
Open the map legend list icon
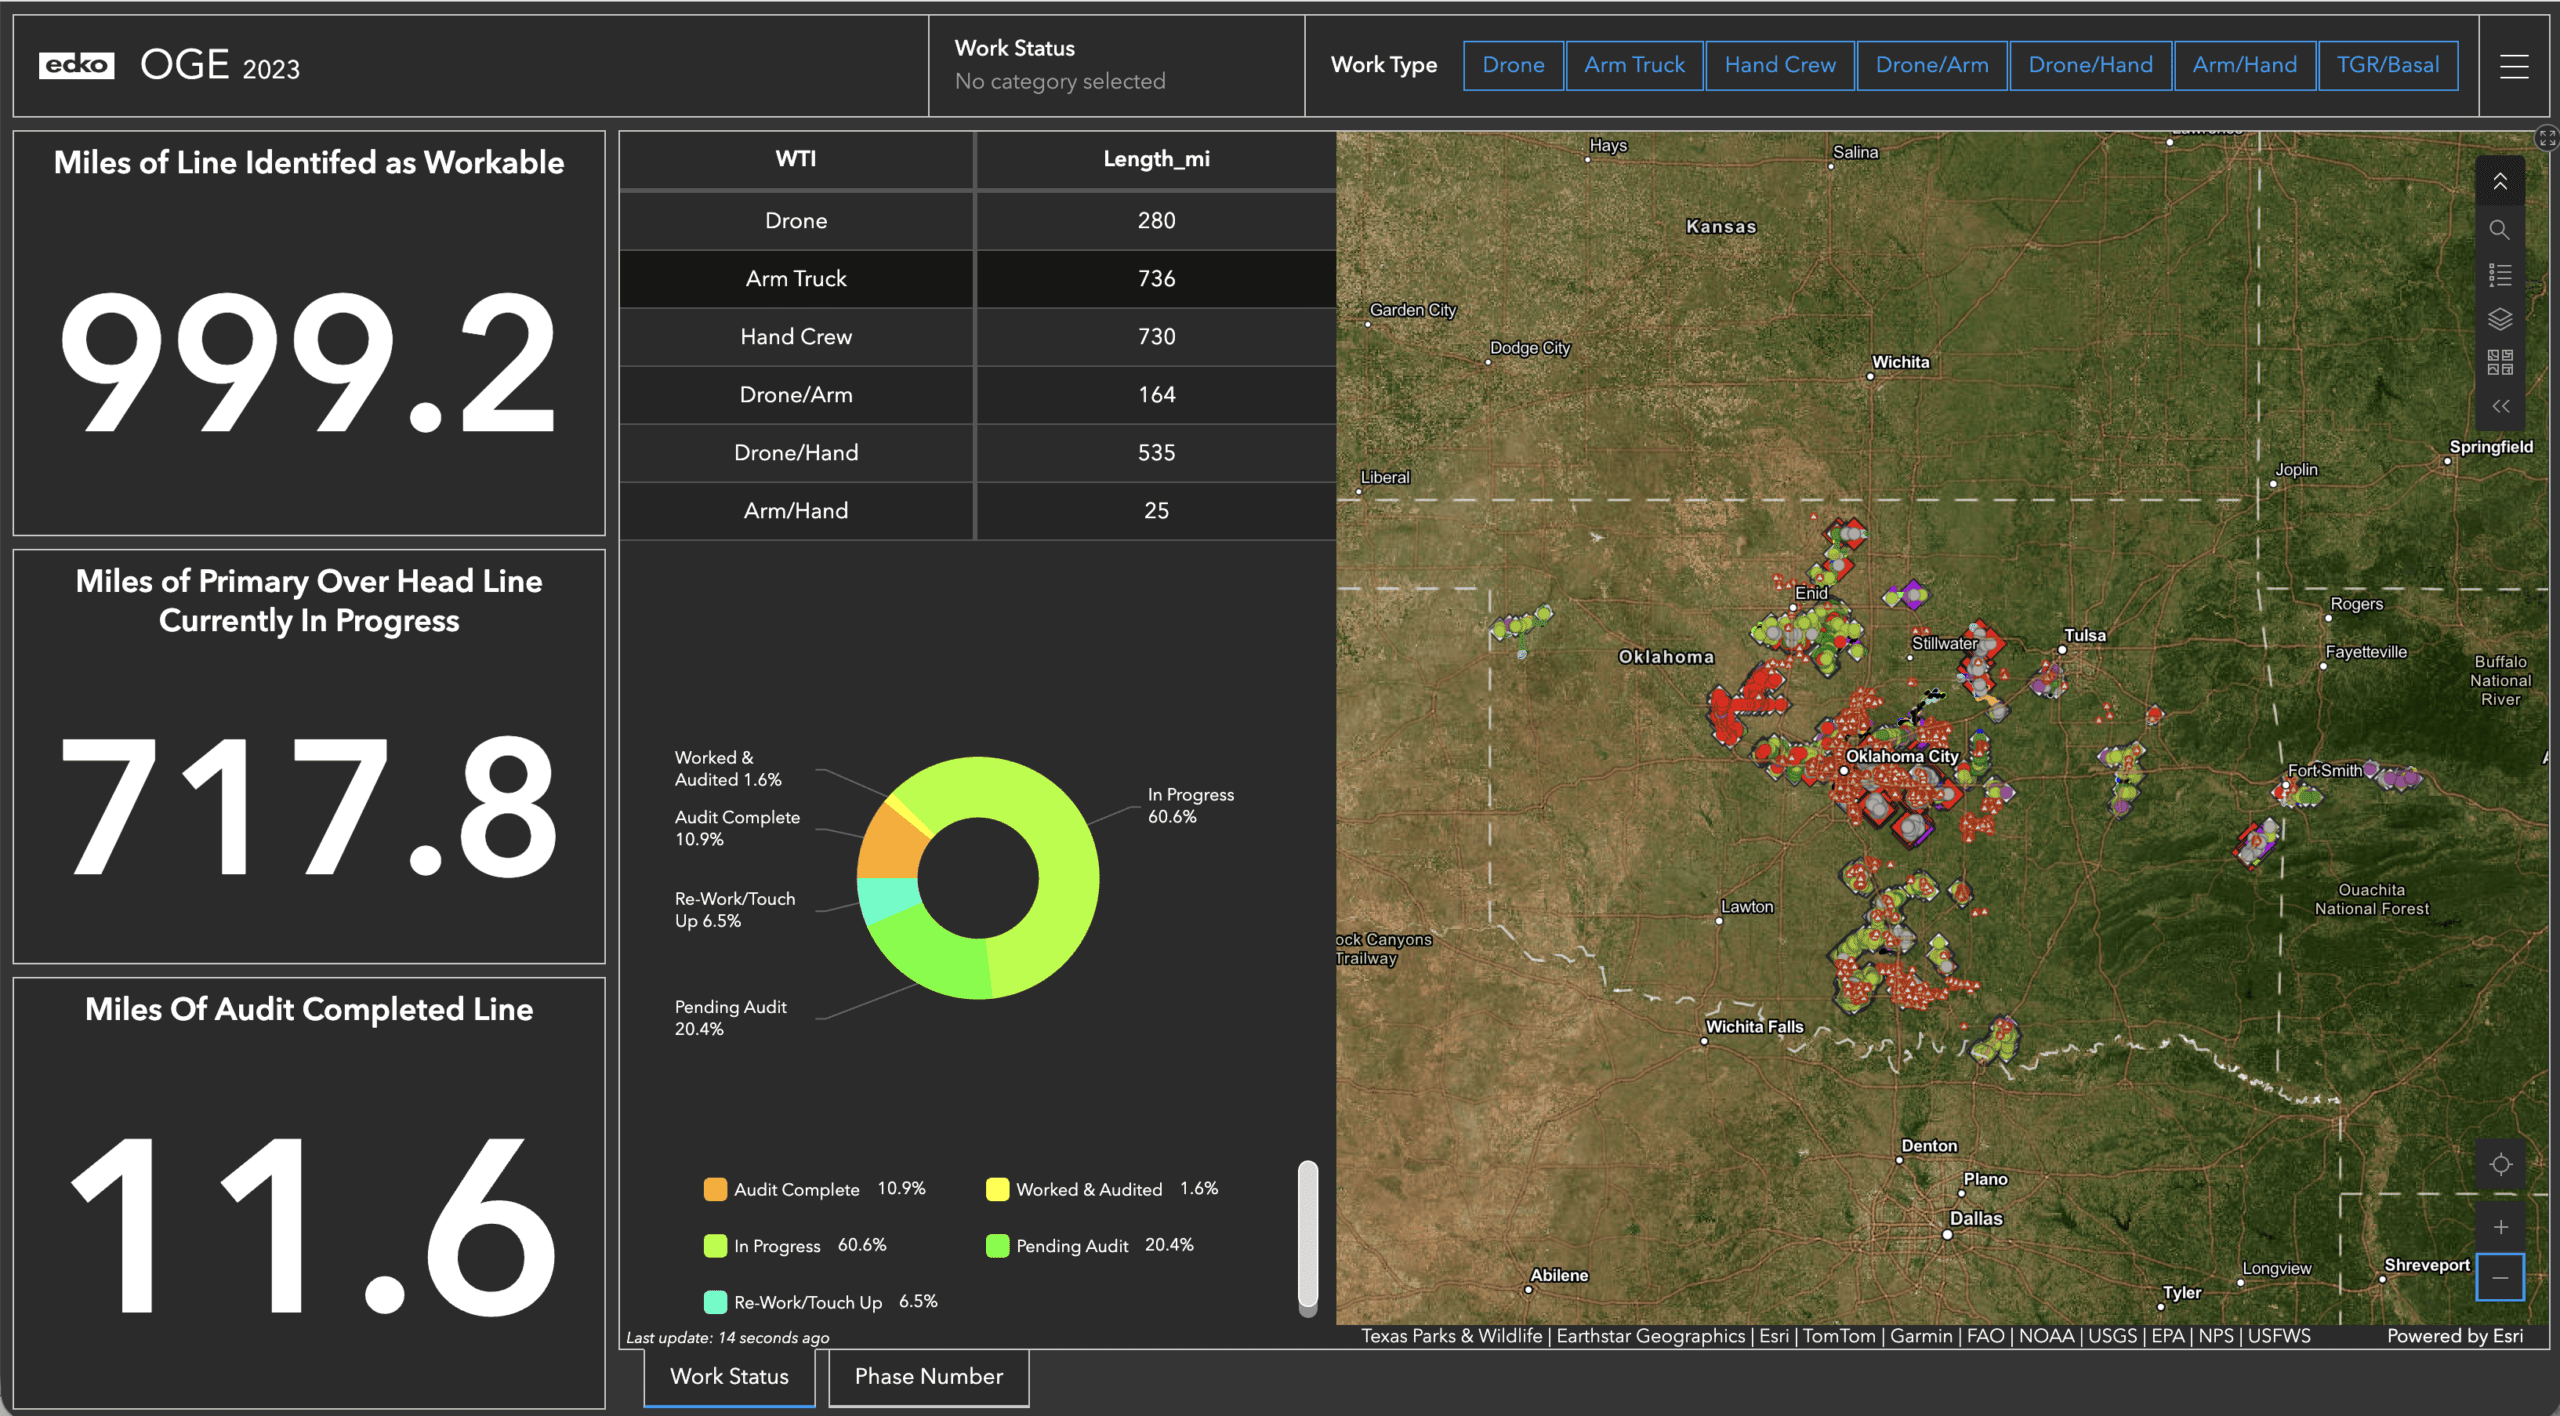[x=2499, y=274]
